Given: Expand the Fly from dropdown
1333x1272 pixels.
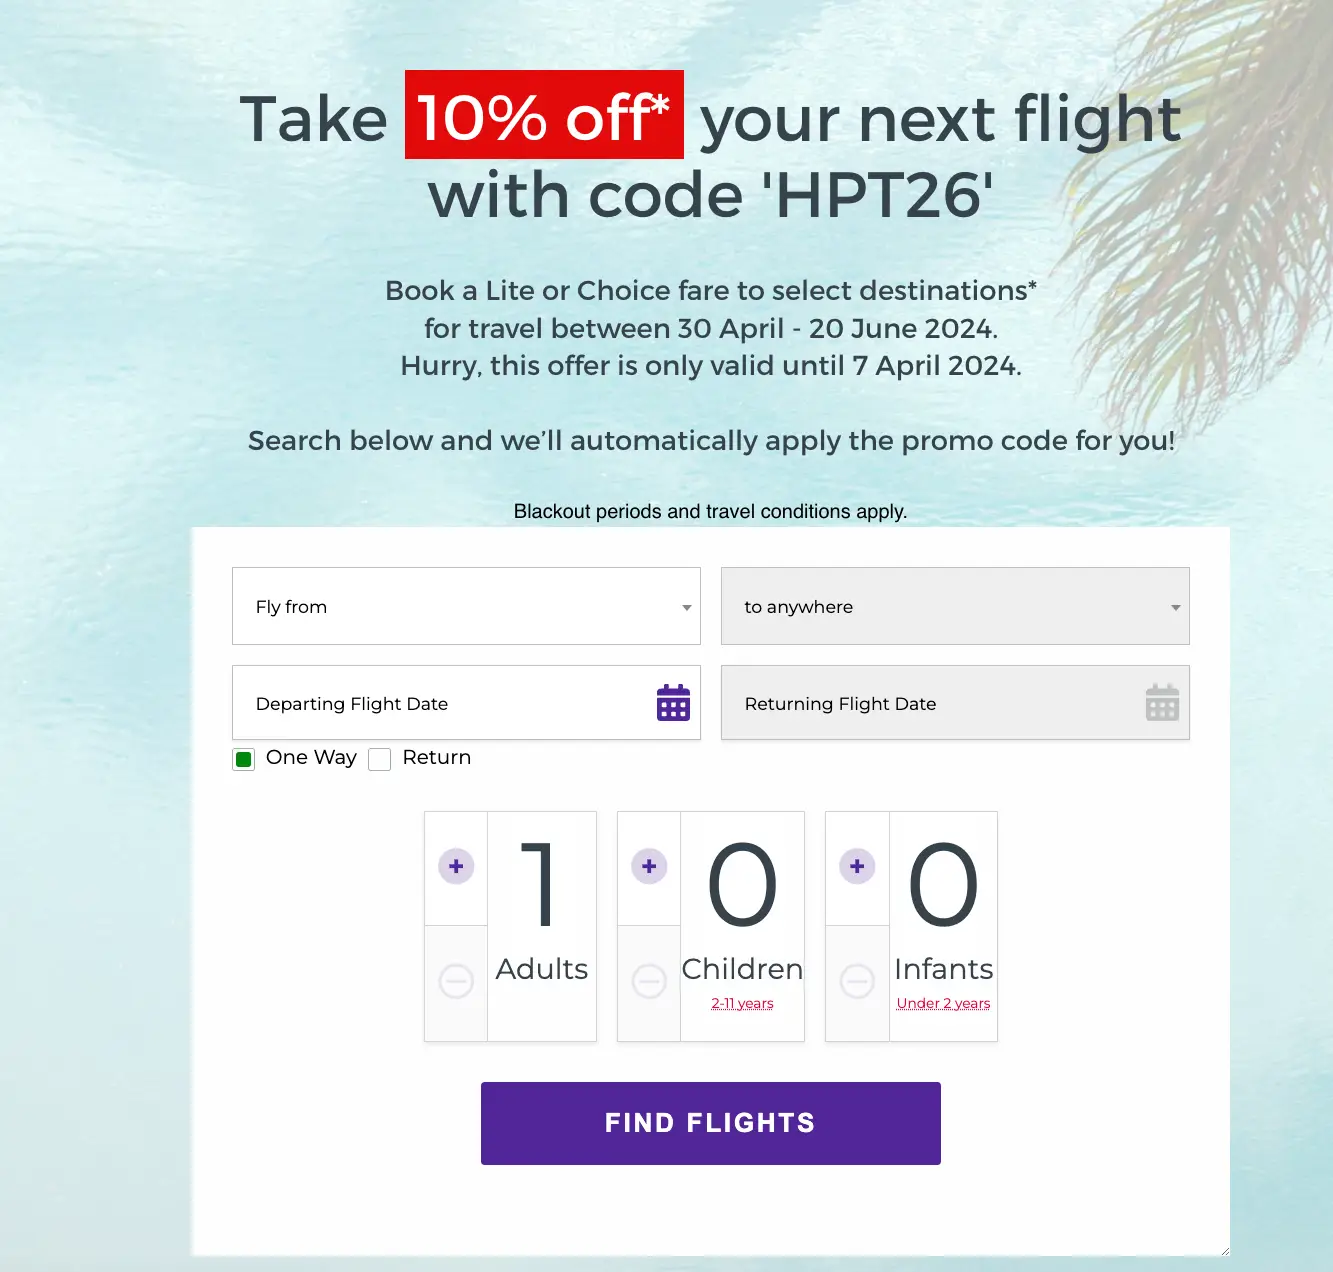Looking at the screenshot, I should [465, 606].
